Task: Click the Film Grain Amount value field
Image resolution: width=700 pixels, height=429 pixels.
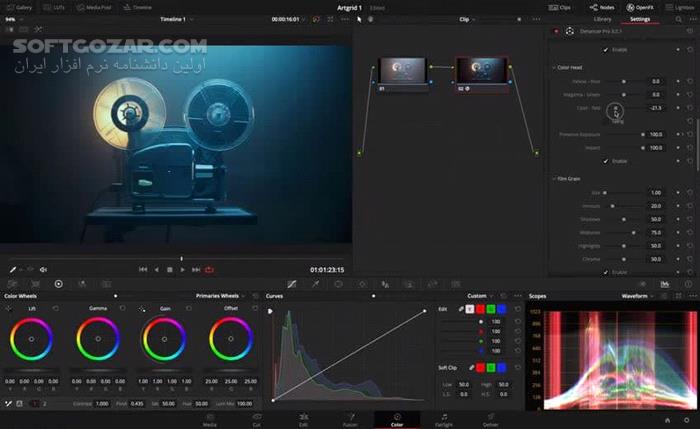Action: 655,206
